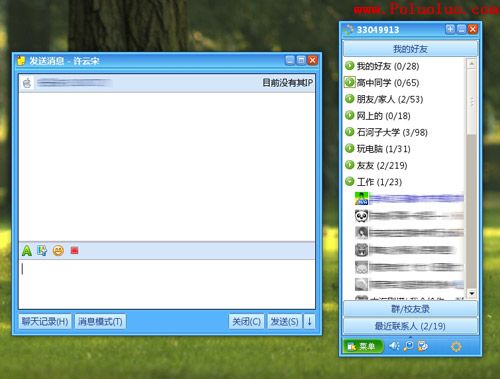Click the red square icon in chat toolbar

click(74, 250)
